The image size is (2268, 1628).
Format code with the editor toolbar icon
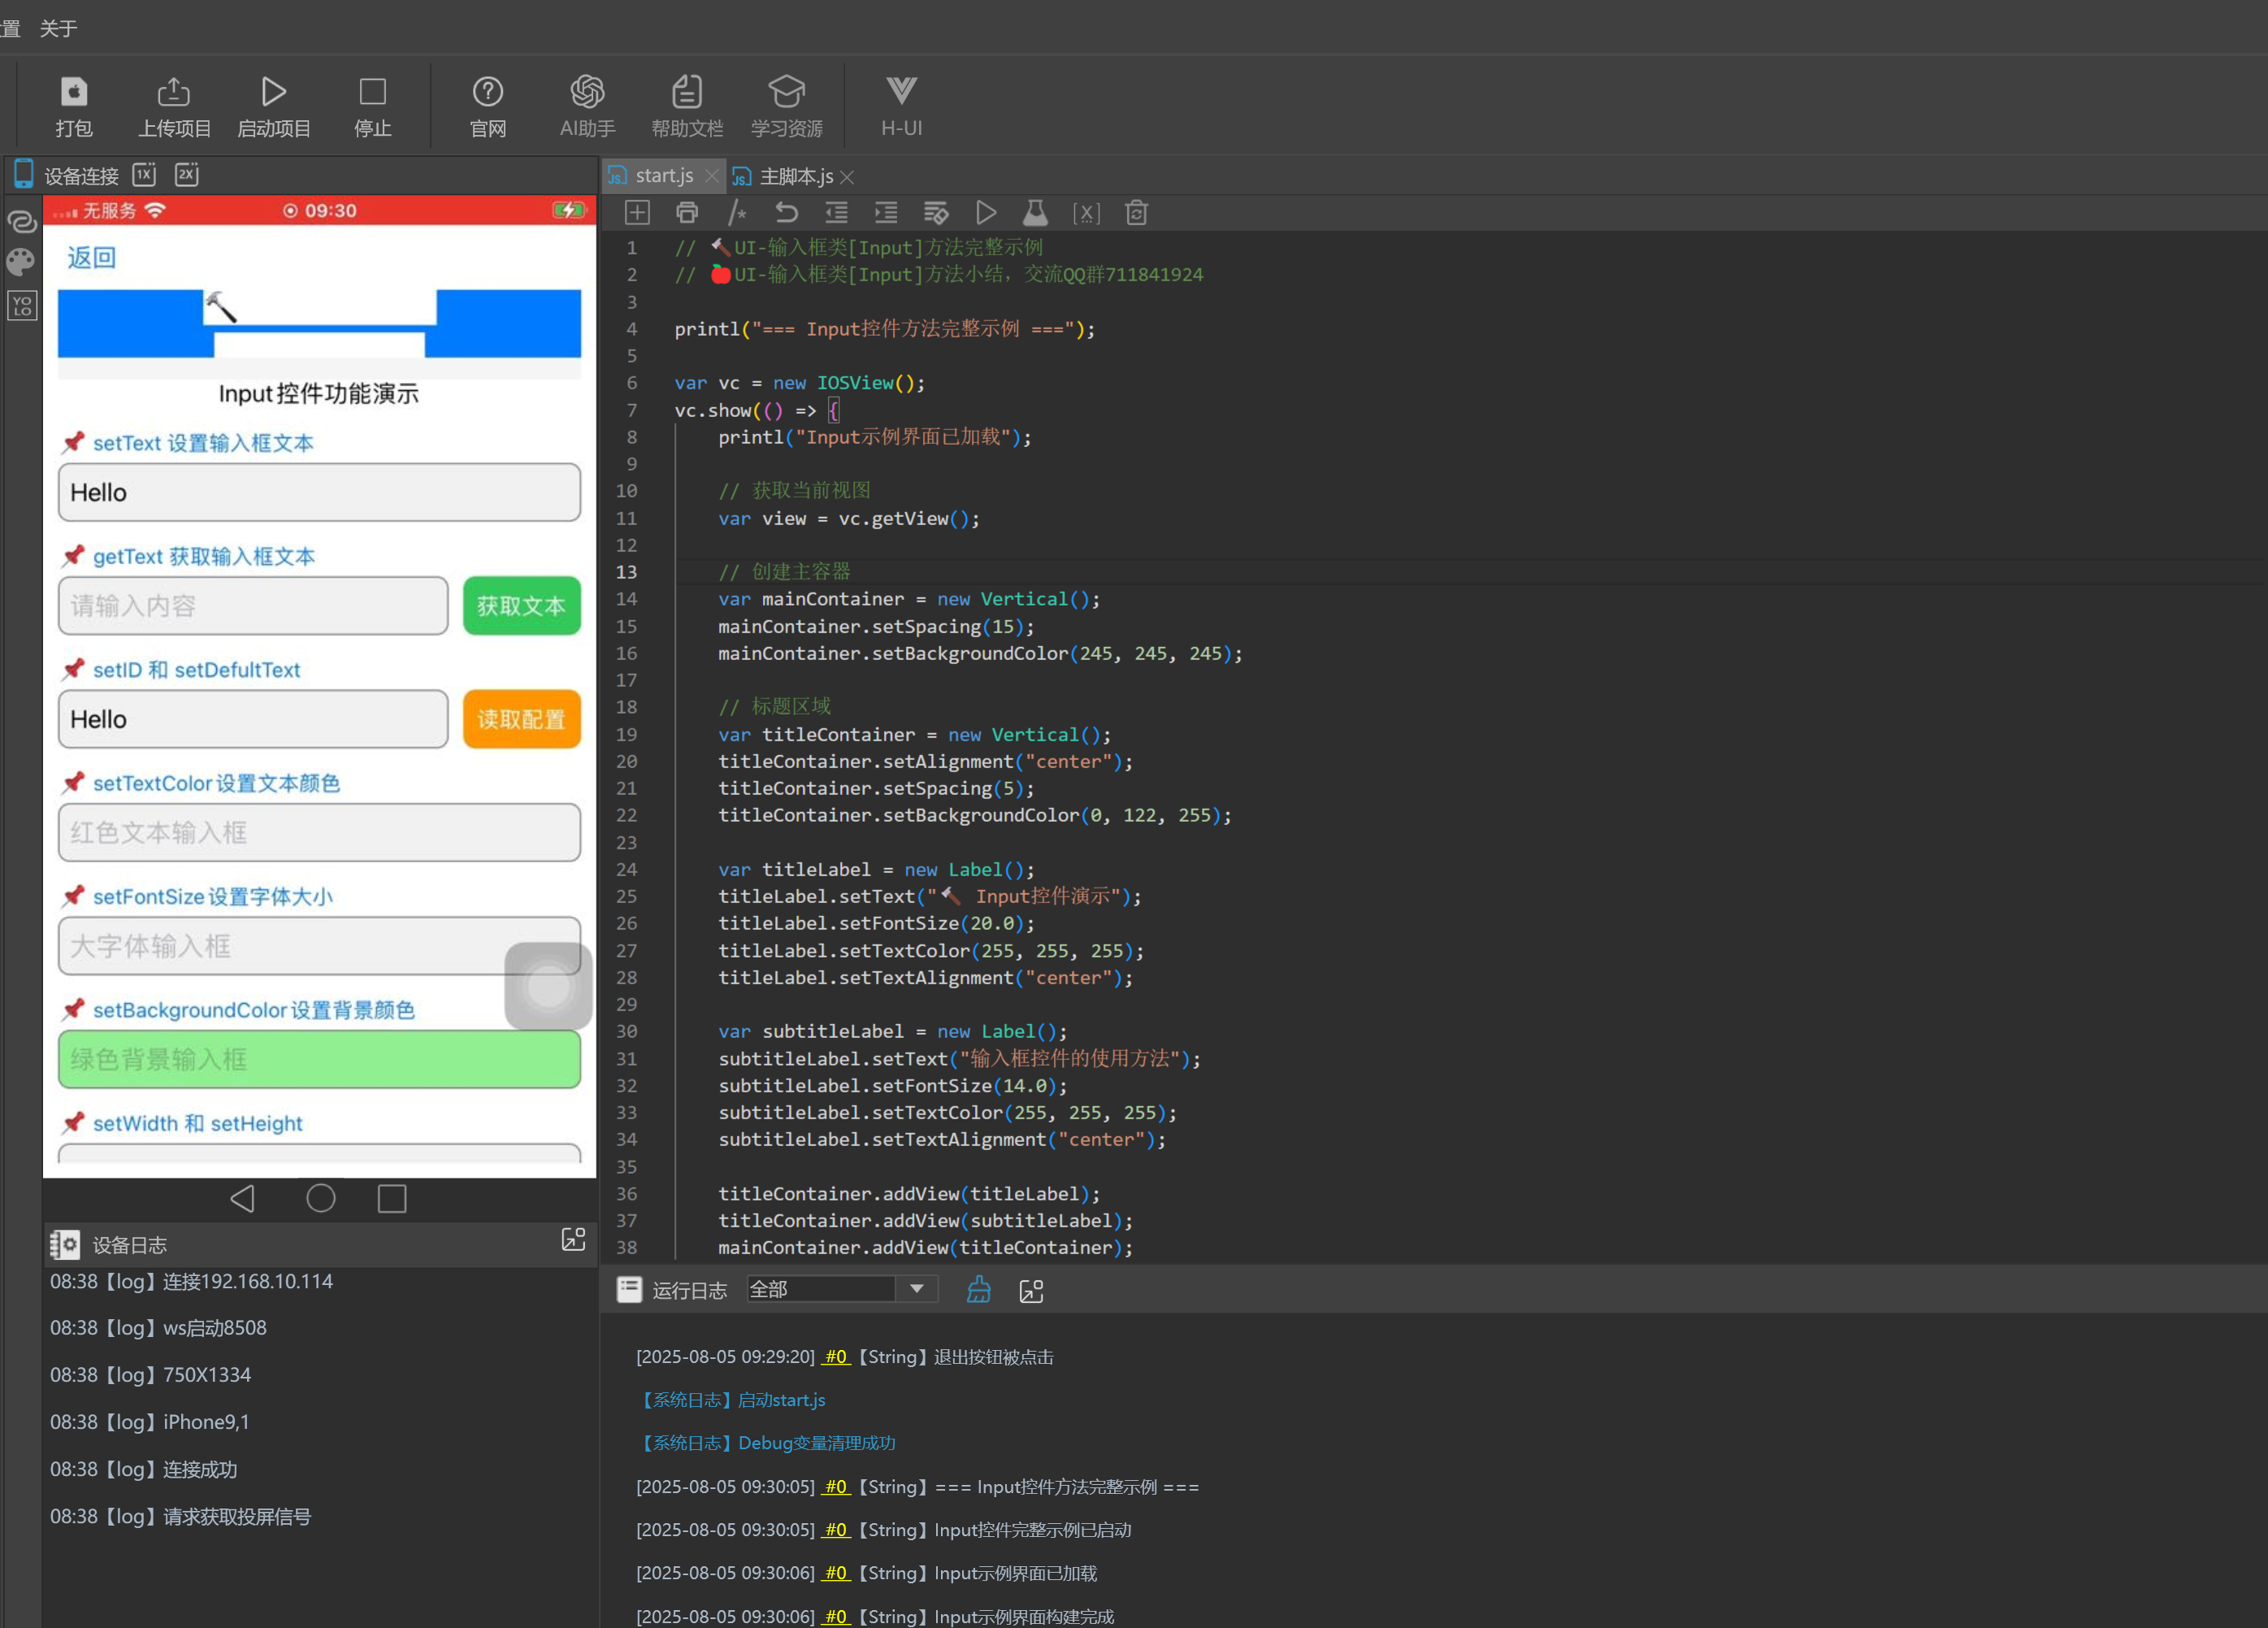click(936, 213)
